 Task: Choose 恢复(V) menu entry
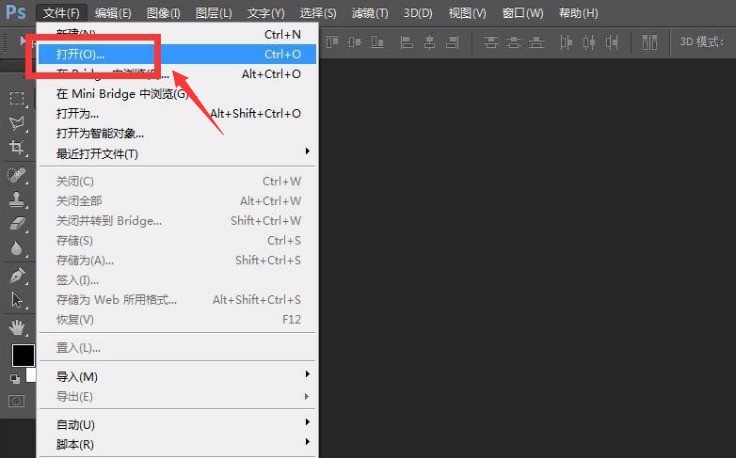(x=177, y=320)
